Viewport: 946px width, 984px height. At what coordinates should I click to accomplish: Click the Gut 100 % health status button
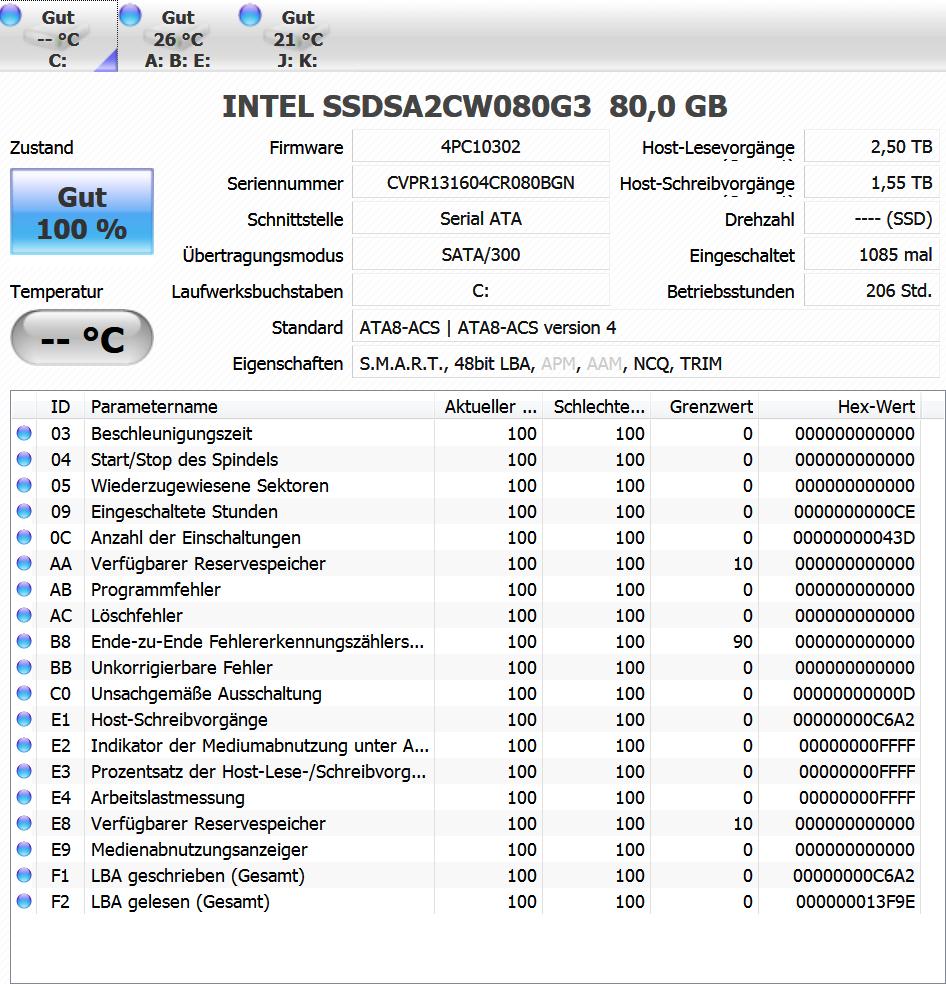(x=82, y=212)
